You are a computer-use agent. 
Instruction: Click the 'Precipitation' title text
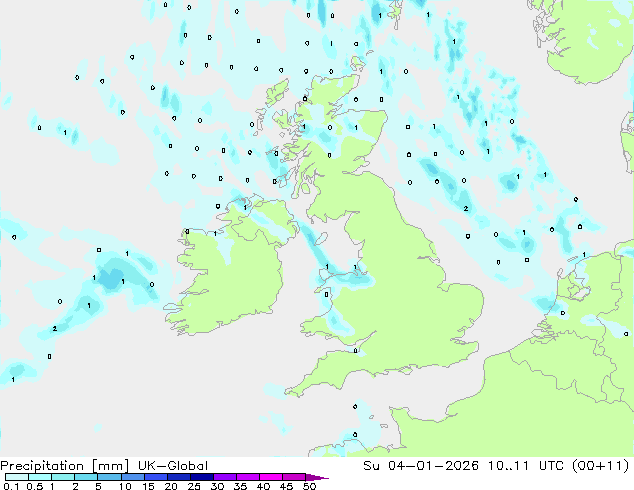coord(42,466)
